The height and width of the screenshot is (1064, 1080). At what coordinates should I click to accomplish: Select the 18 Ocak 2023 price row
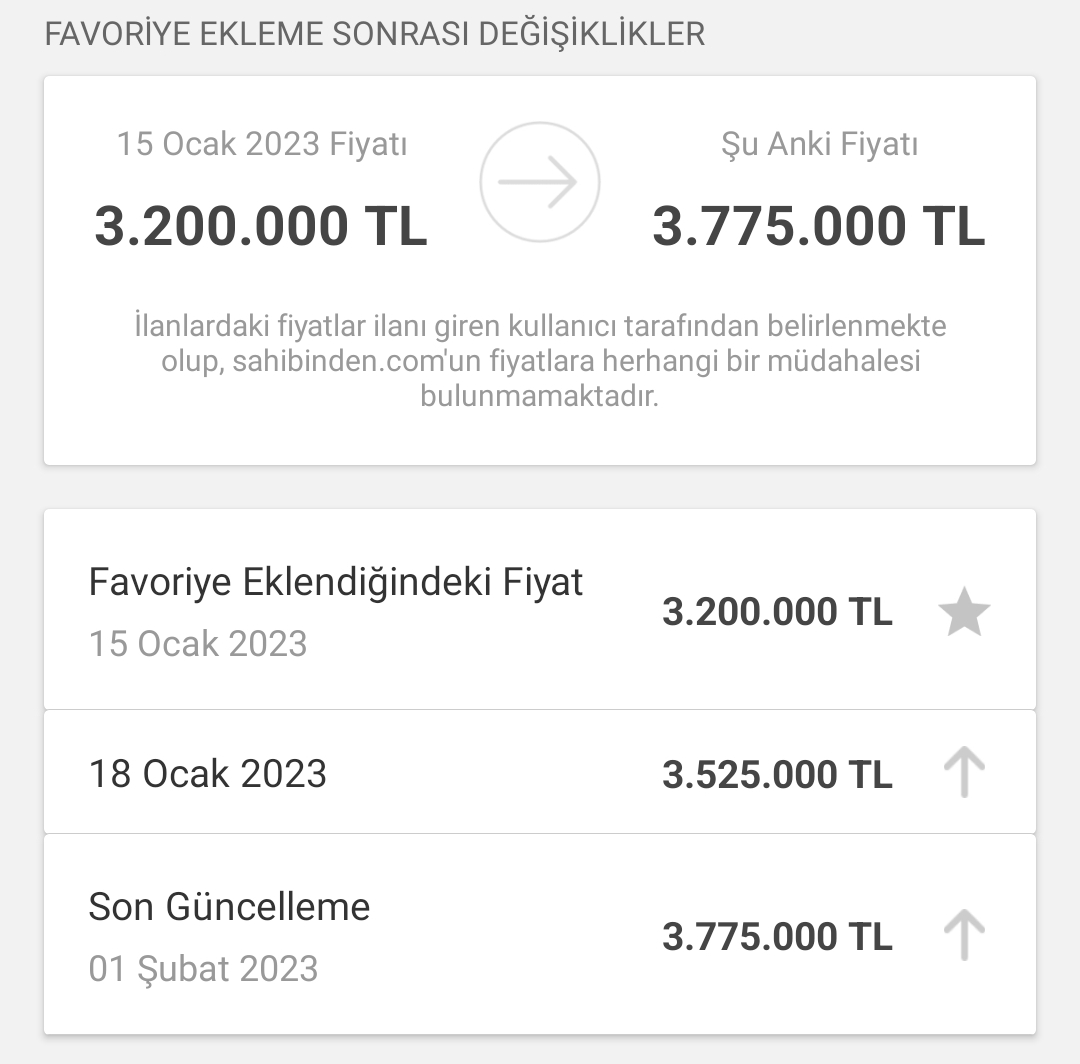[540, 772]
